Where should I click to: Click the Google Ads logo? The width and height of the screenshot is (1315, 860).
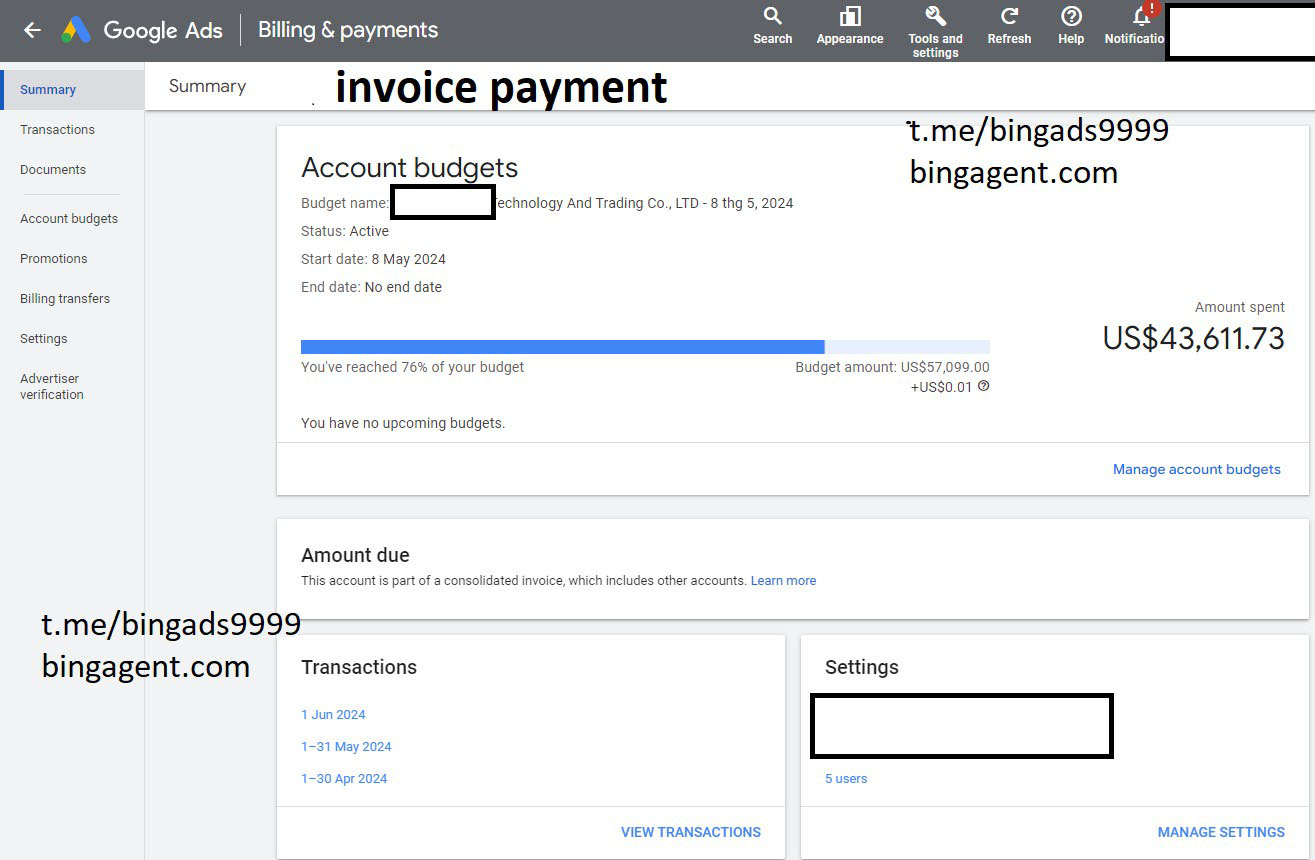[142, 30]
